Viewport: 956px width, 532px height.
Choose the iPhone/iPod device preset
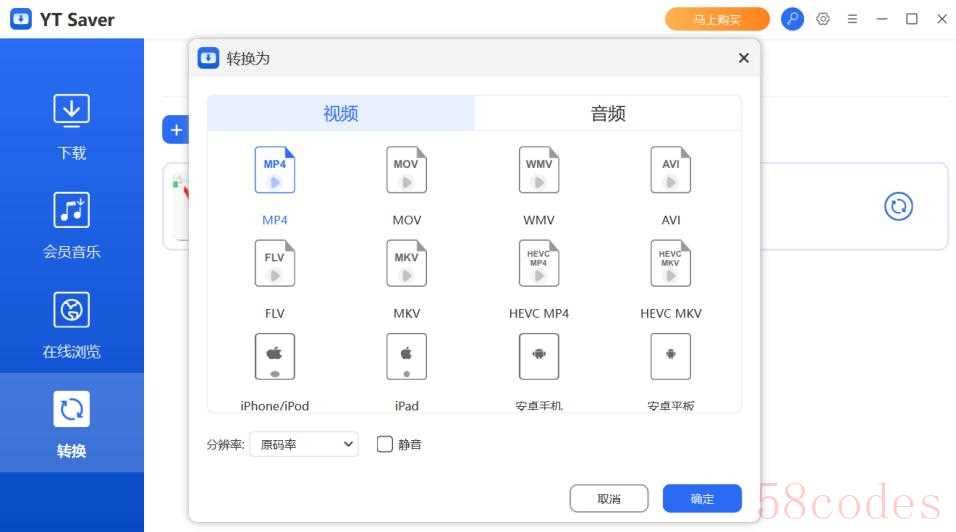[x=275, y=357]
